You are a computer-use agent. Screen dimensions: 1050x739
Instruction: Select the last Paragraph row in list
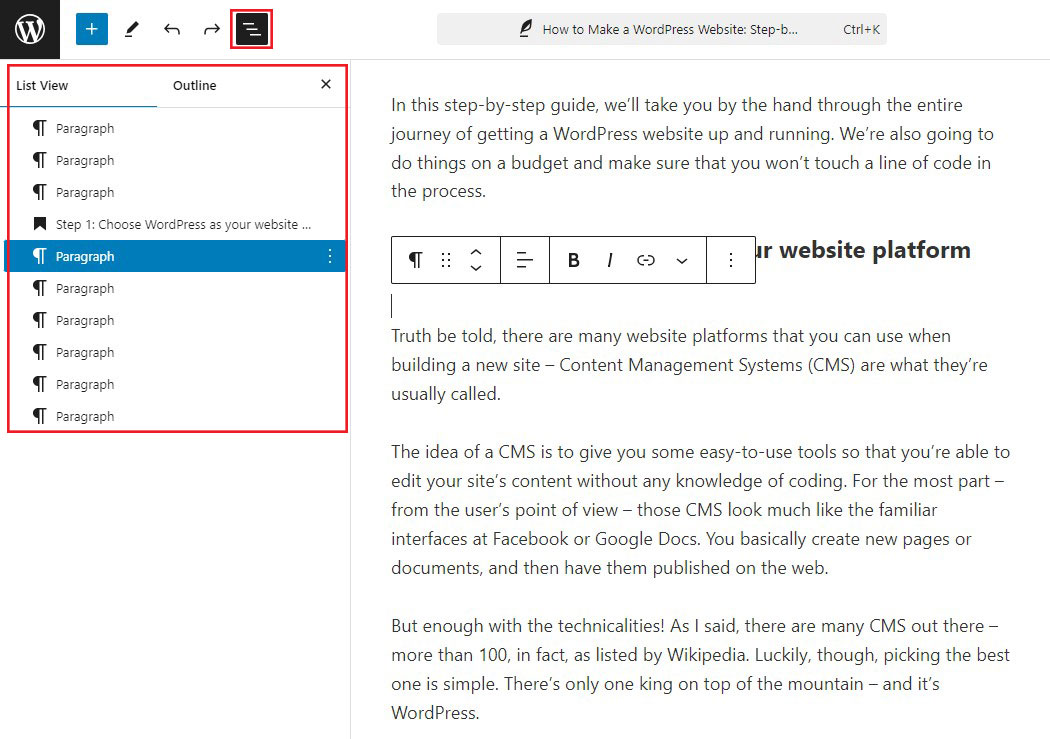[177, 416]
